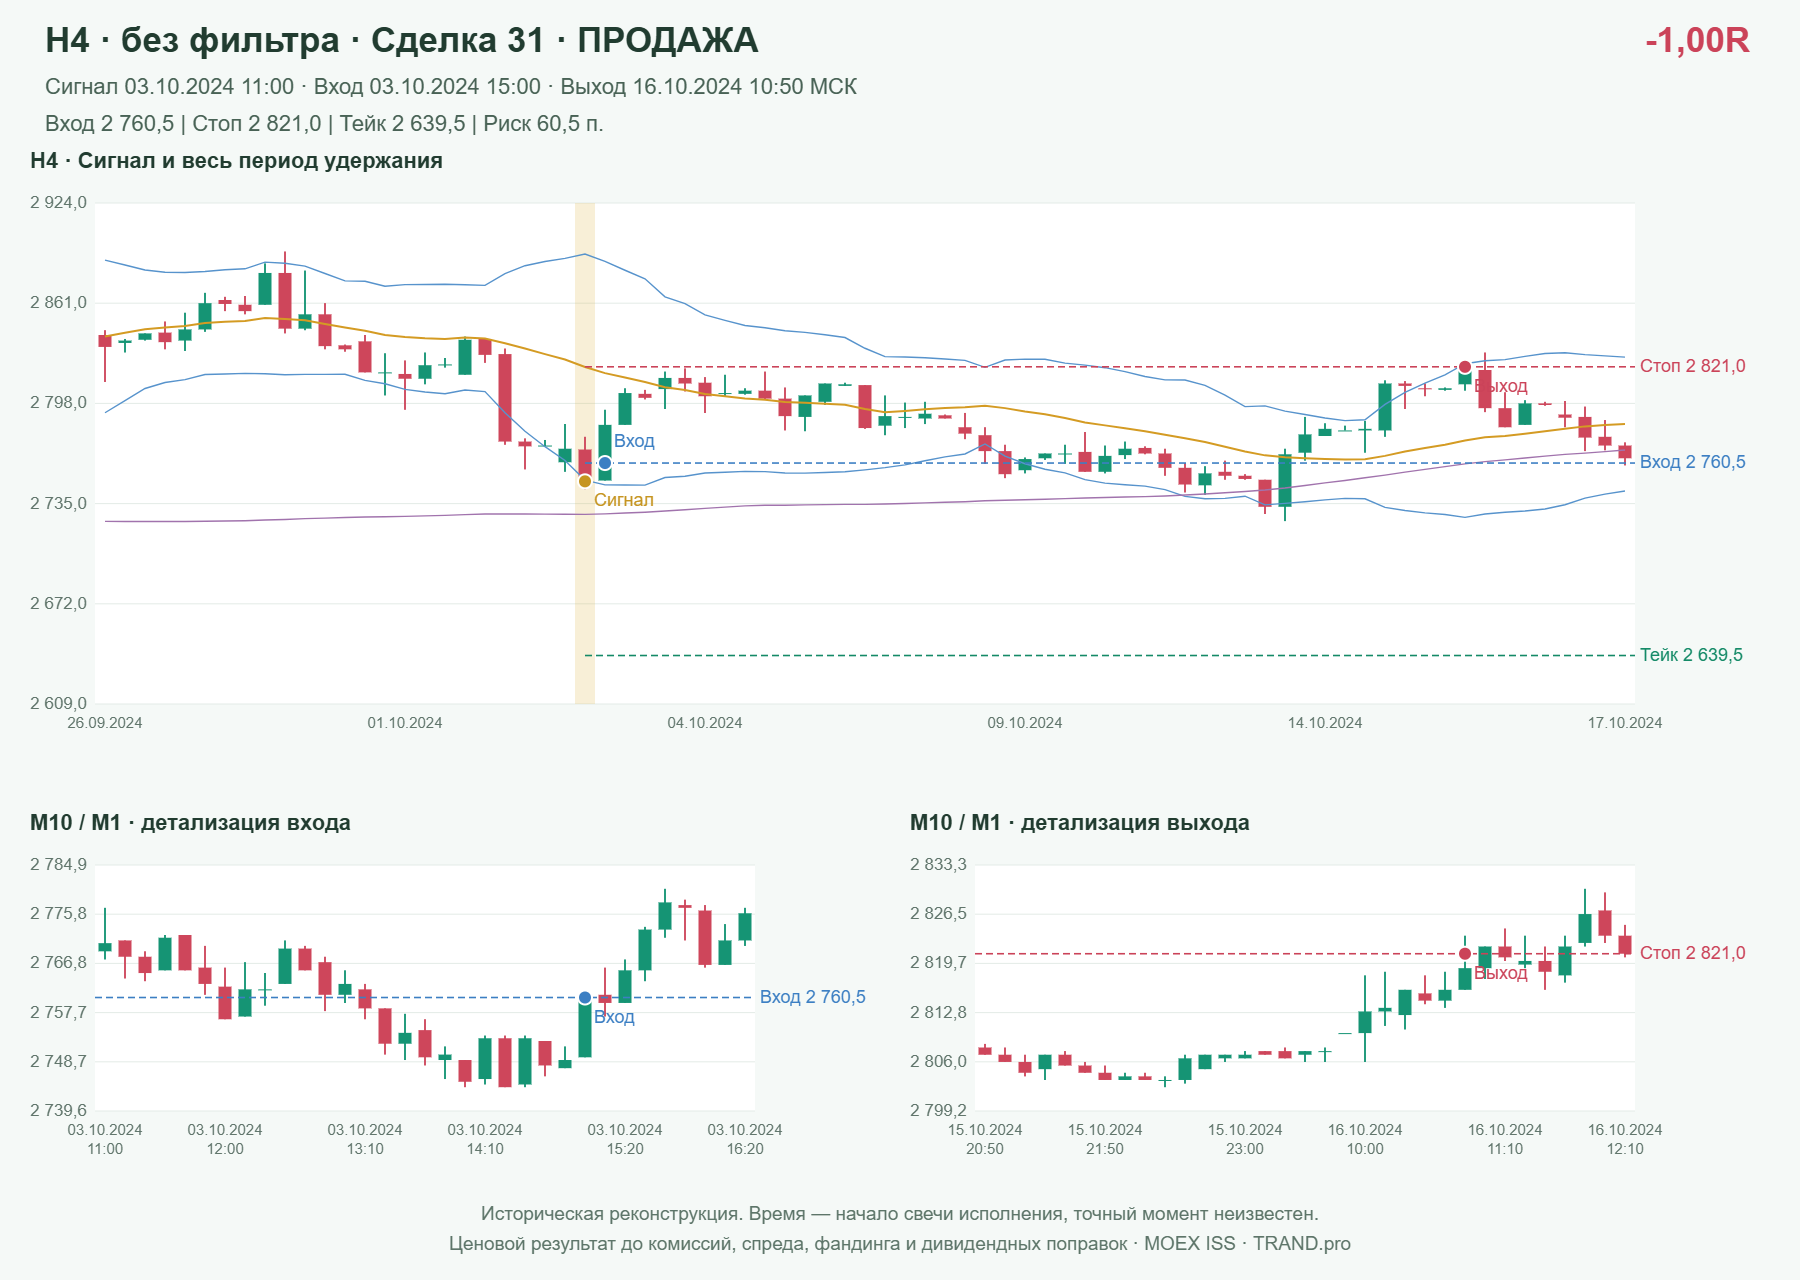Click the price label '2 924,0' on H4 axis

(59, 203)
